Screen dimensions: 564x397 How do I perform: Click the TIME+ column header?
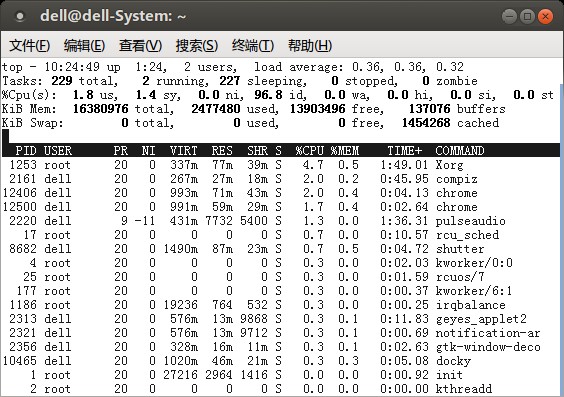[405, 150]
